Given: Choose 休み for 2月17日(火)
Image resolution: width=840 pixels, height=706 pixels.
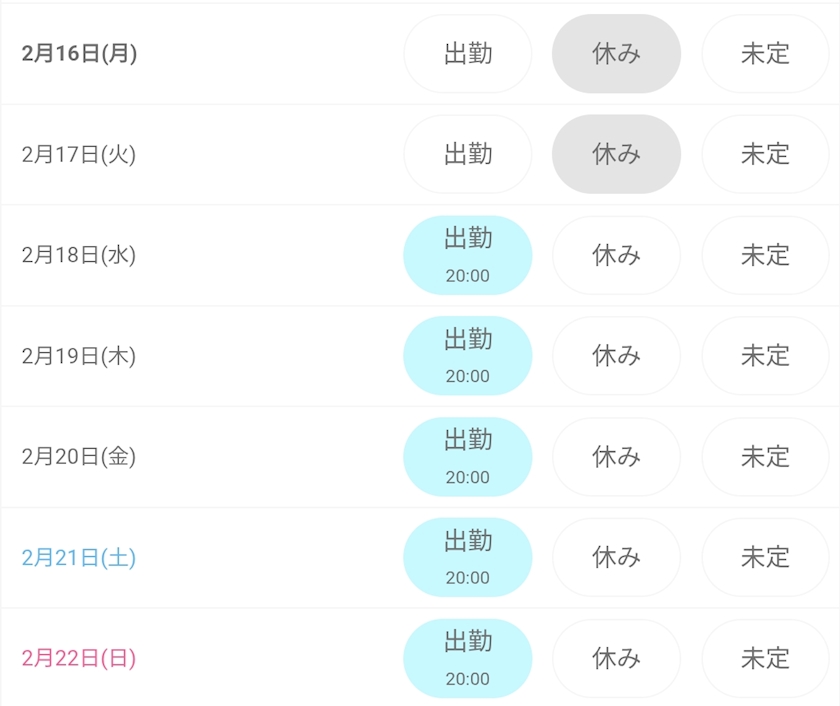Looking at the screenshot, I should (x=617, y=154).
